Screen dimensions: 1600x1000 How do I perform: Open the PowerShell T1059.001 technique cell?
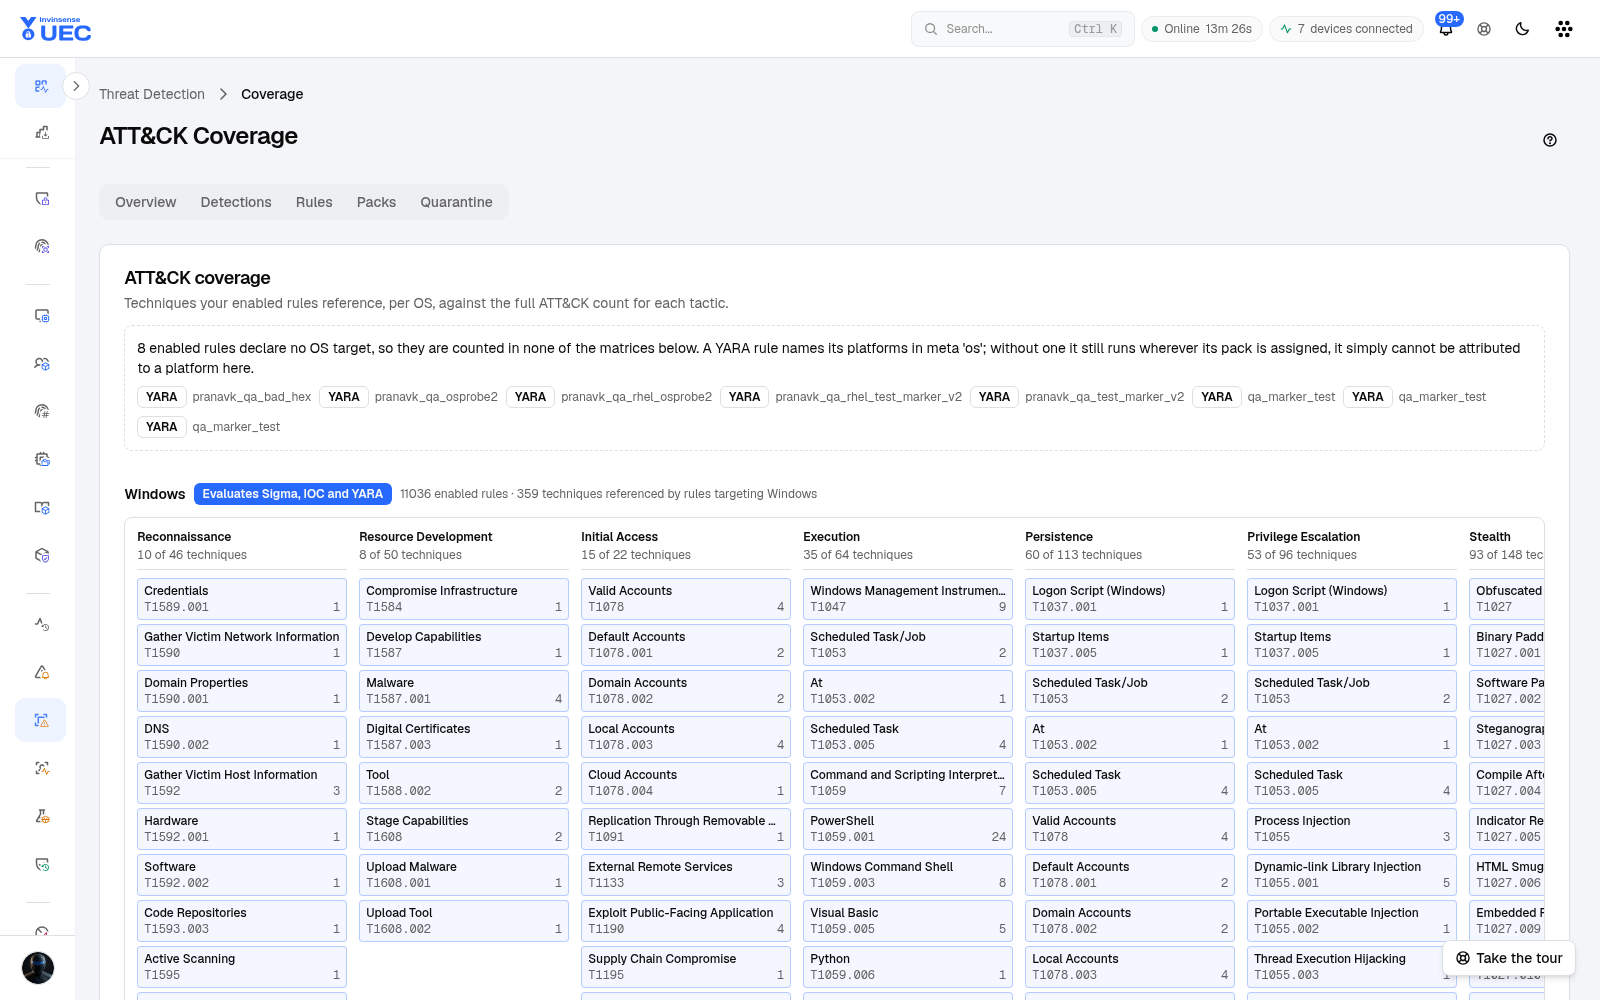[908, 829]
